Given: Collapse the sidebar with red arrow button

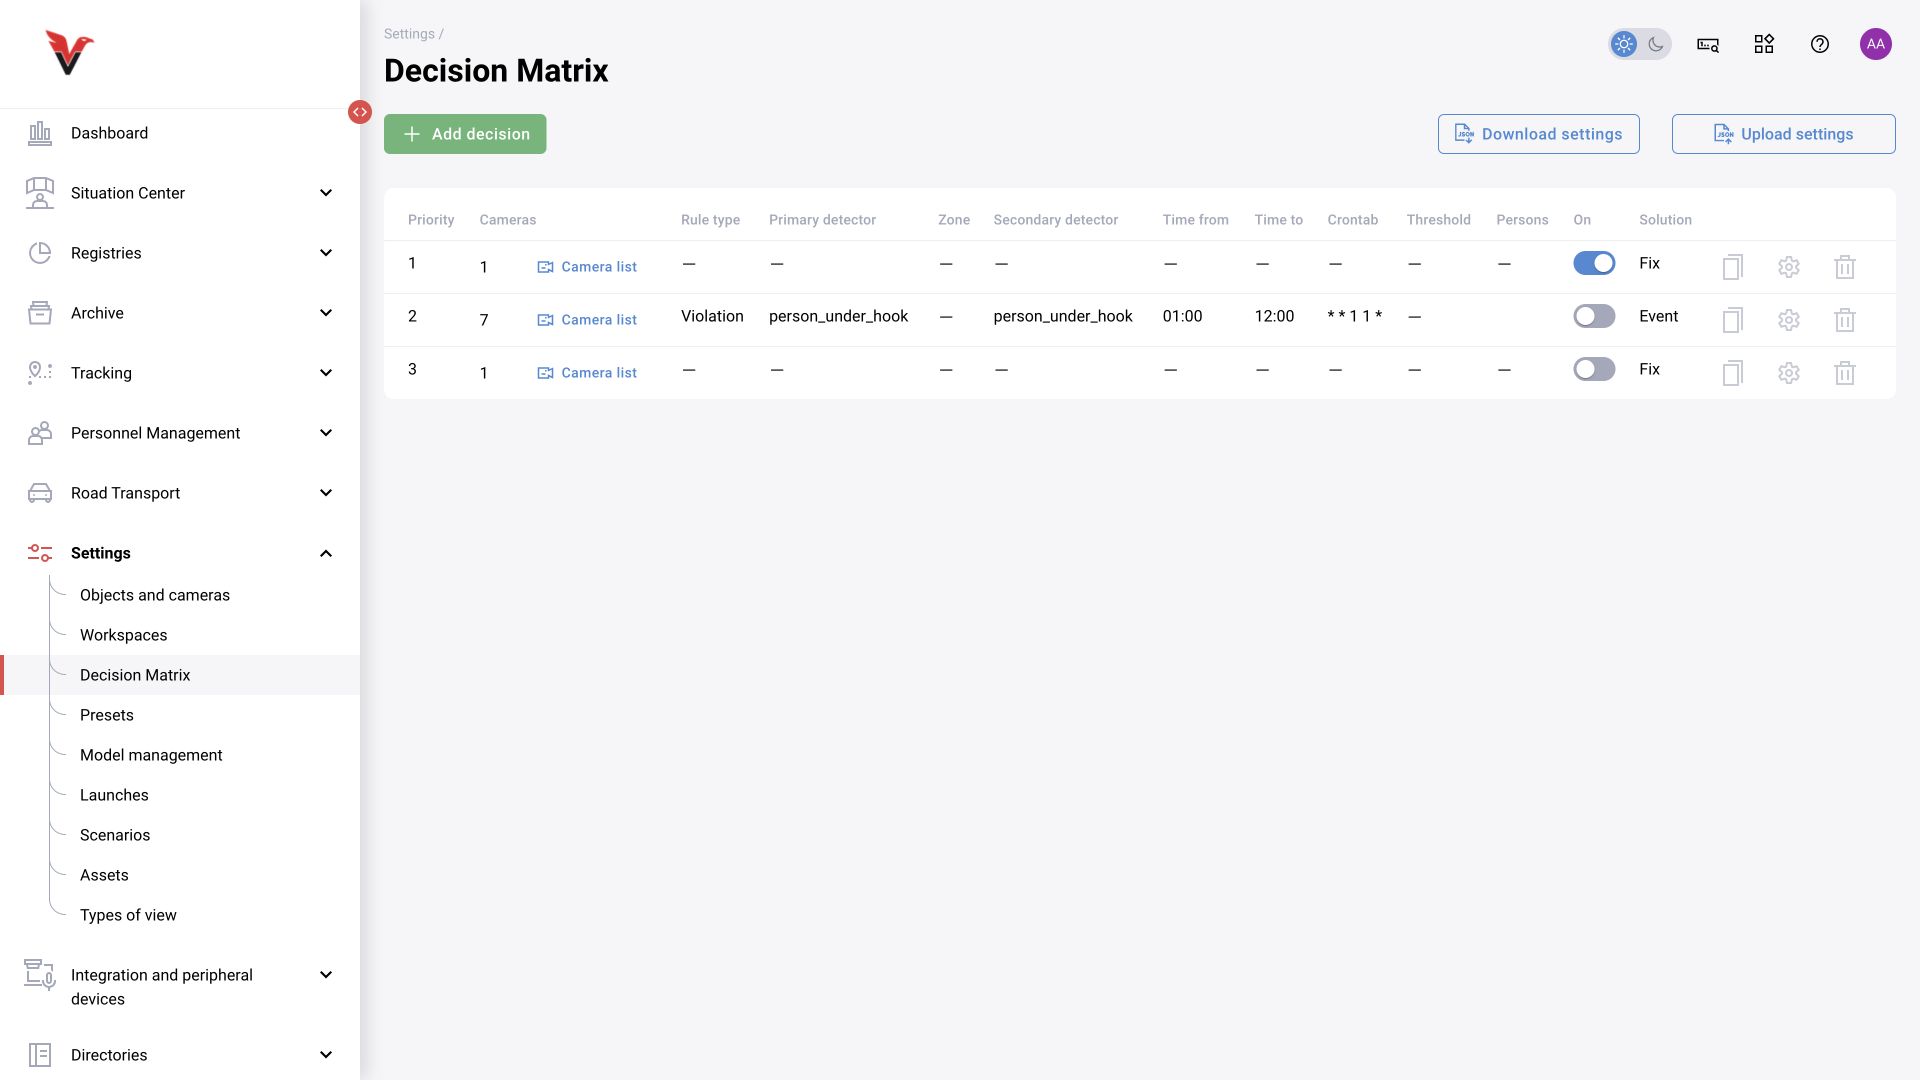Looking at the screenshot, I should [360, 112].
